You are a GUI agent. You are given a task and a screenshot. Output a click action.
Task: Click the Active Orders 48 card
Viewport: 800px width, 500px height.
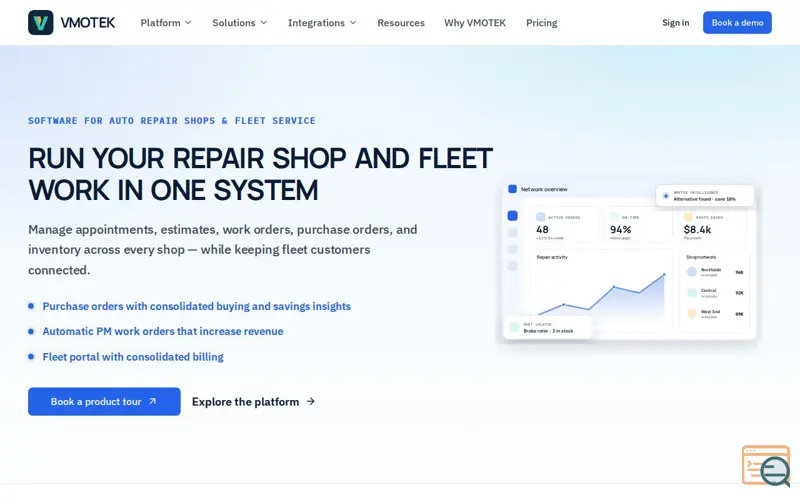coord(564,224)
